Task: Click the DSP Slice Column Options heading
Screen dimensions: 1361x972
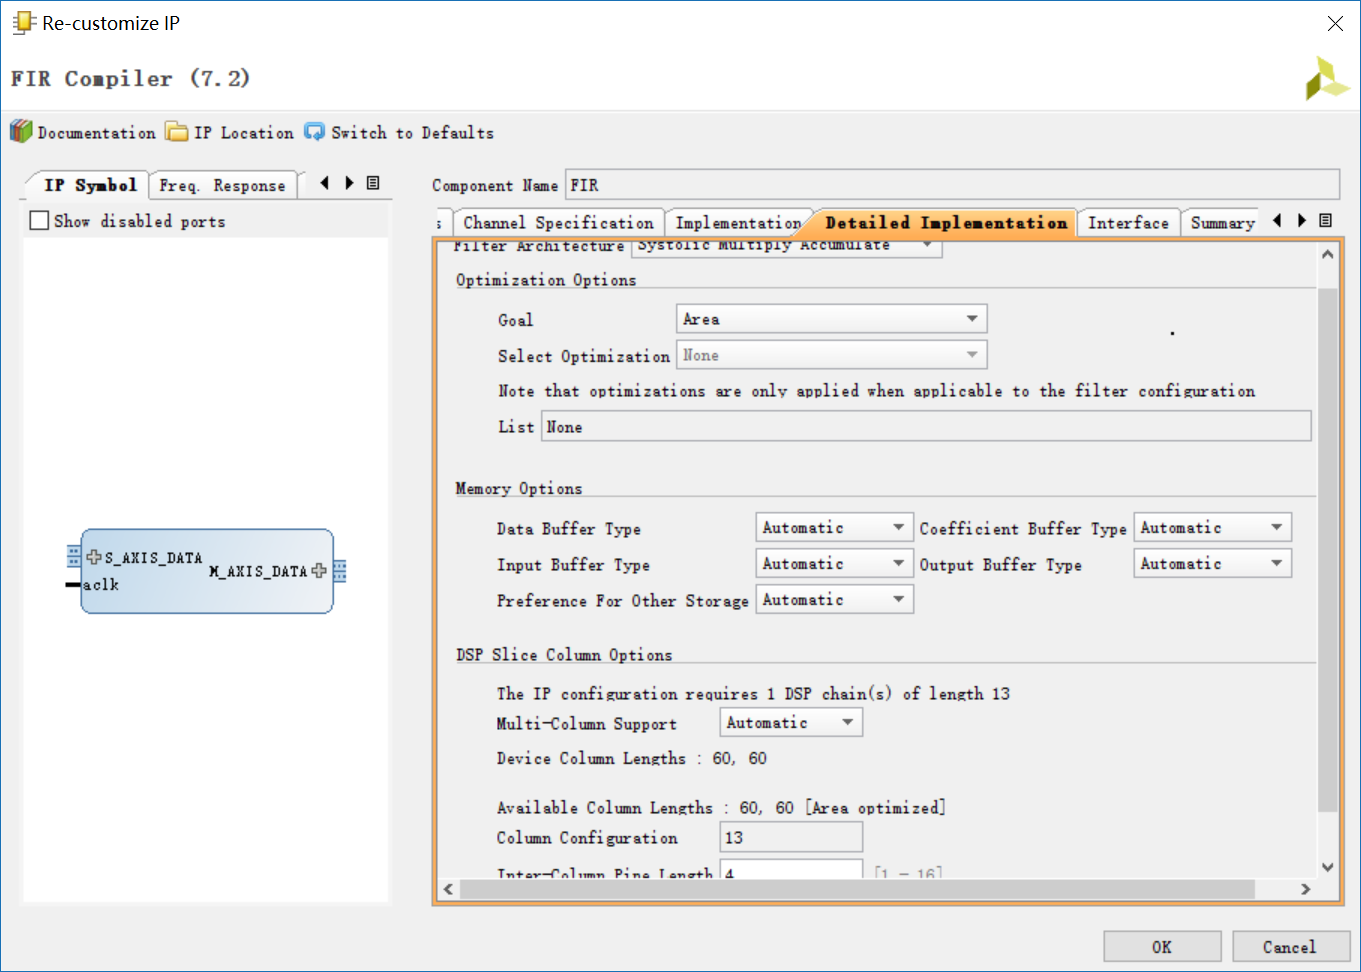Action: (x=564, y=655)
